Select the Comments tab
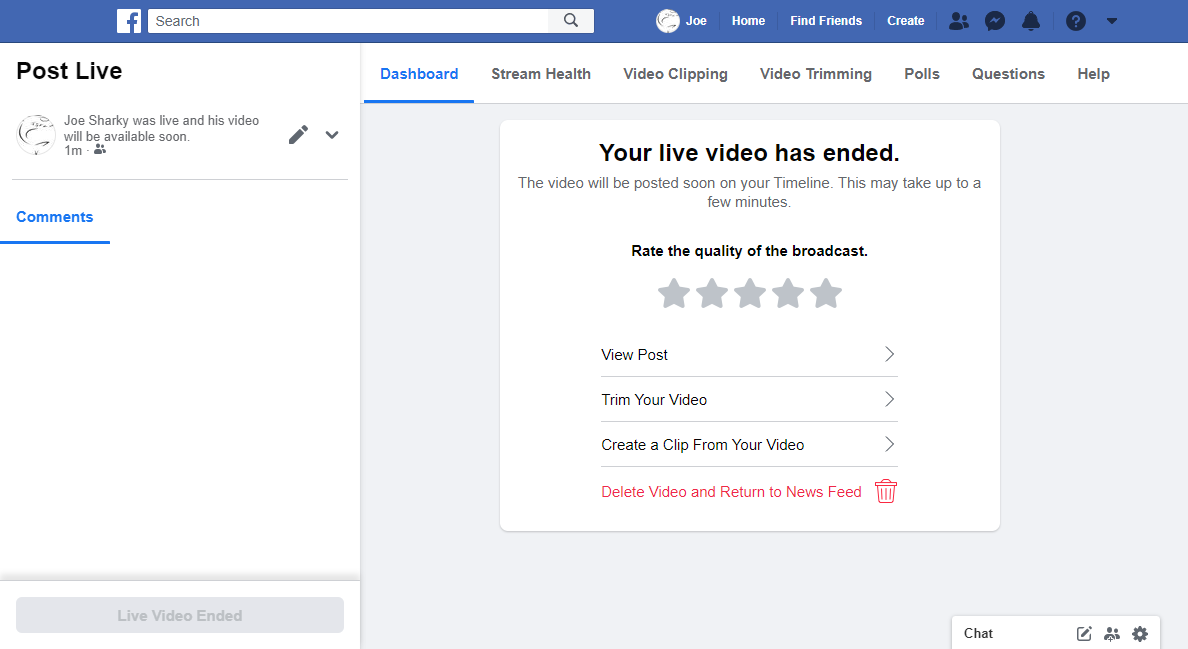 (x=55, y=216)
